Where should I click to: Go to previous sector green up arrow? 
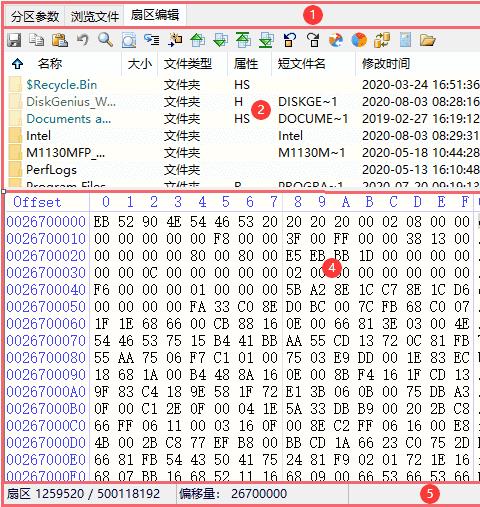point(197,40)
